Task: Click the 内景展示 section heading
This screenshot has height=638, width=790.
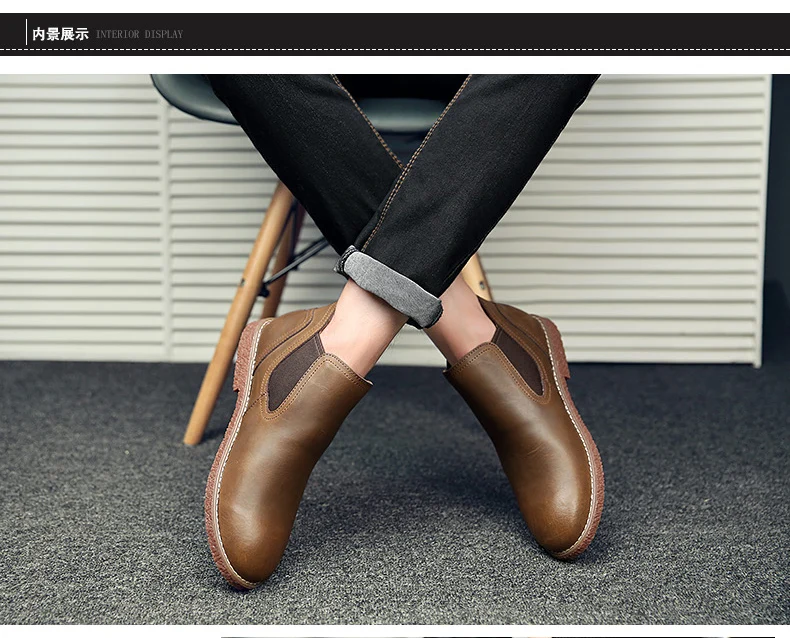Action: (60, 34)
